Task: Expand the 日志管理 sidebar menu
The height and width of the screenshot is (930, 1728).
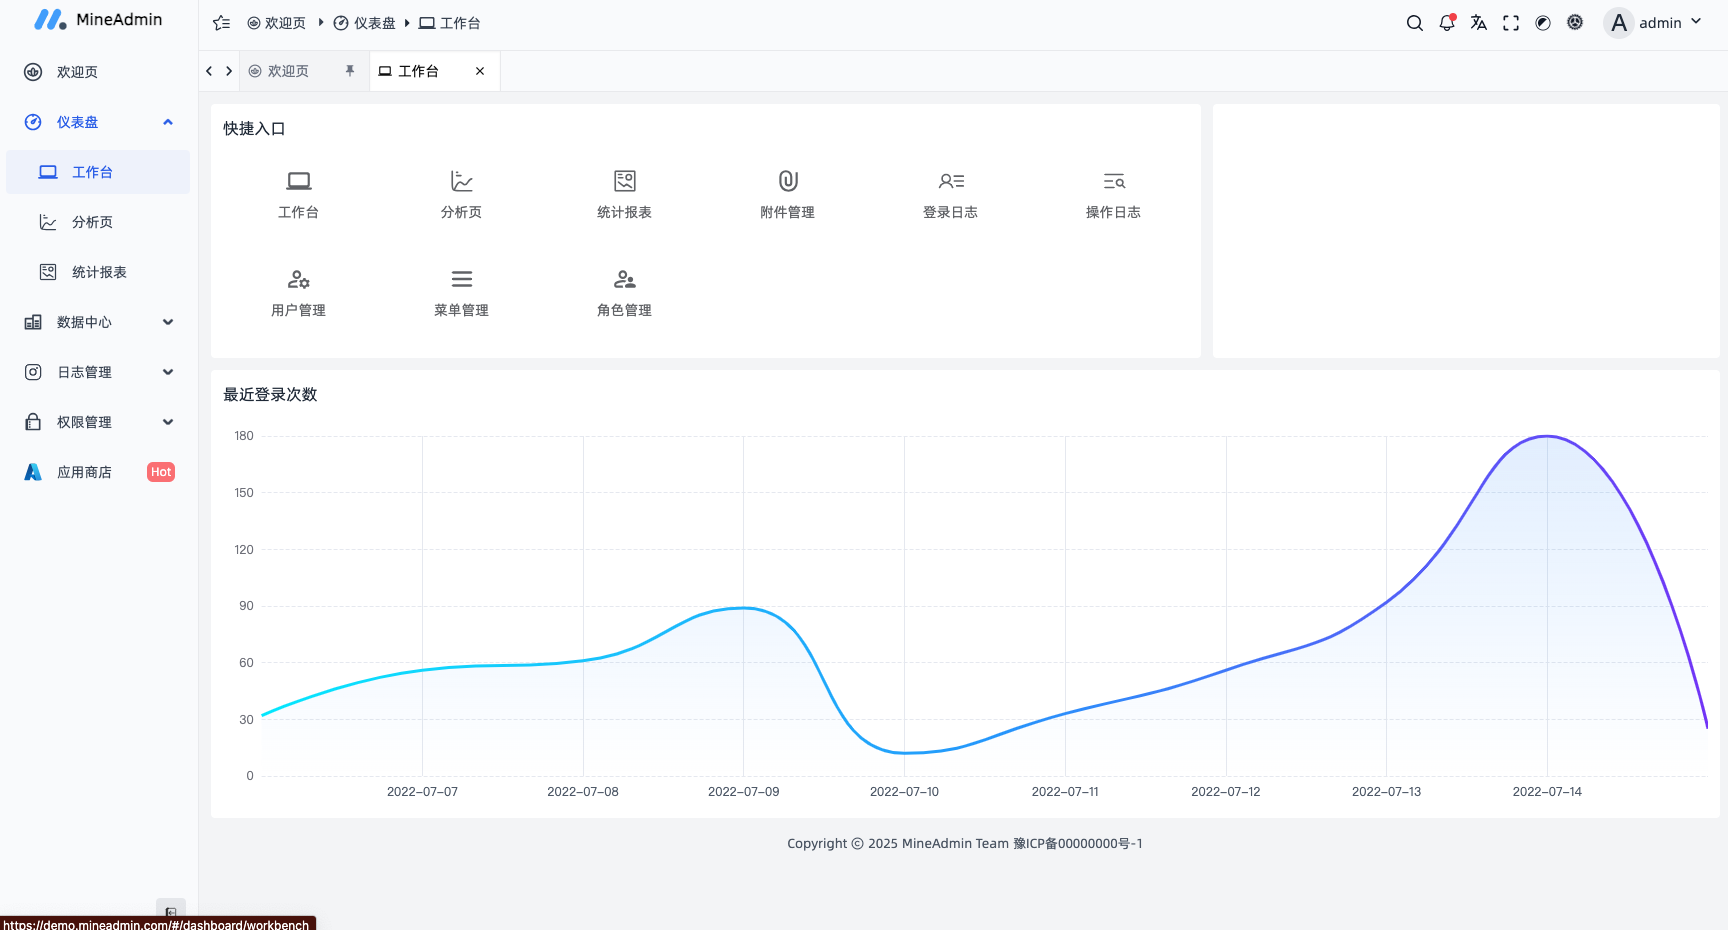Action: point(98,372)
